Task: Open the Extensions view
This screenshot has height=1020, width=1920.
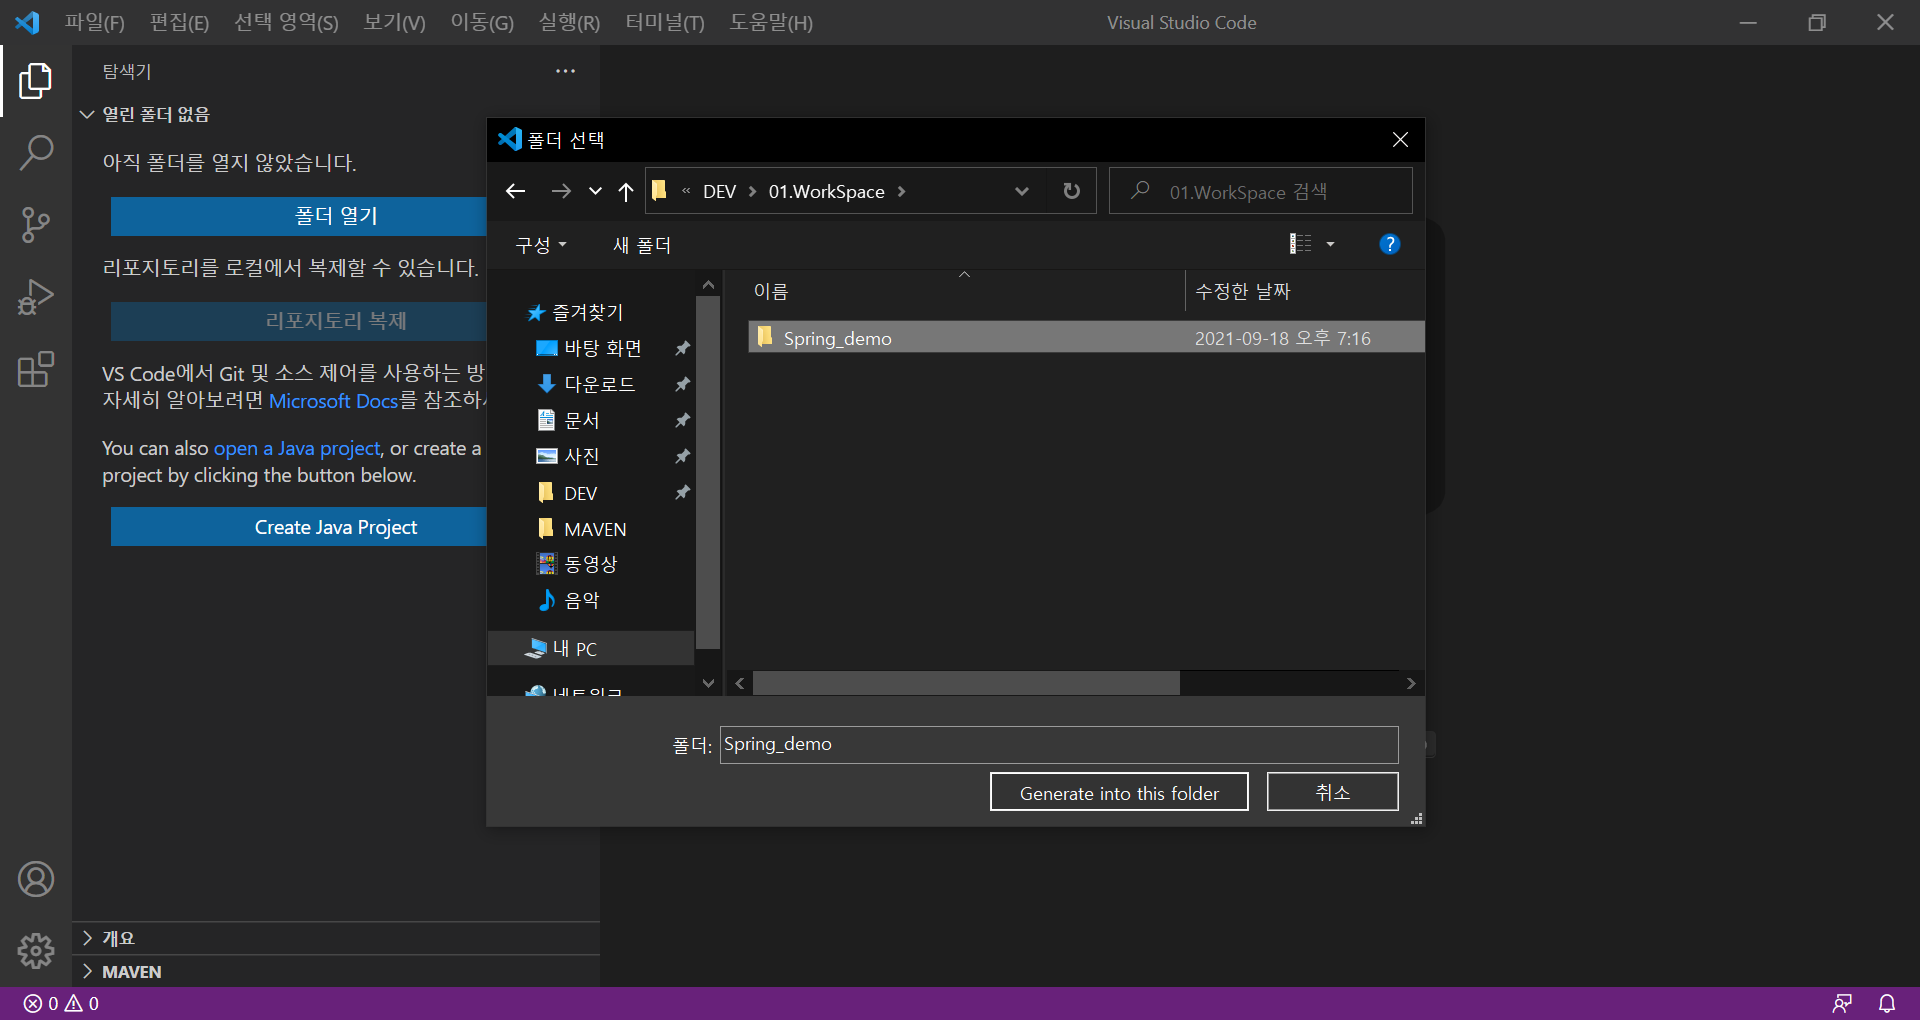Action: (x=36, y=369)
